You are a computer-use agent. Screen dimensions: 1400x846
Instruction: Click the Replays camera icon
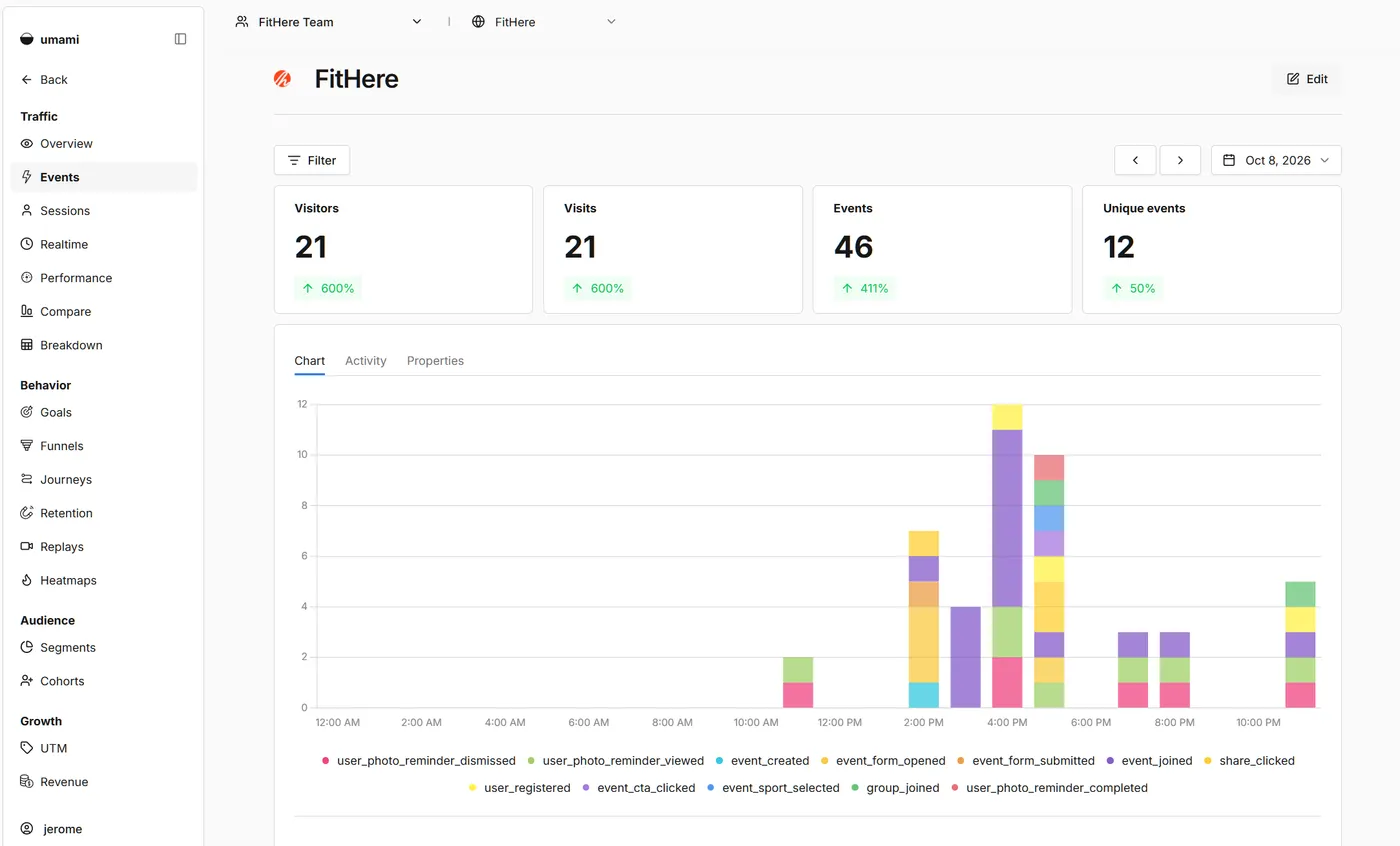[27, 547]
